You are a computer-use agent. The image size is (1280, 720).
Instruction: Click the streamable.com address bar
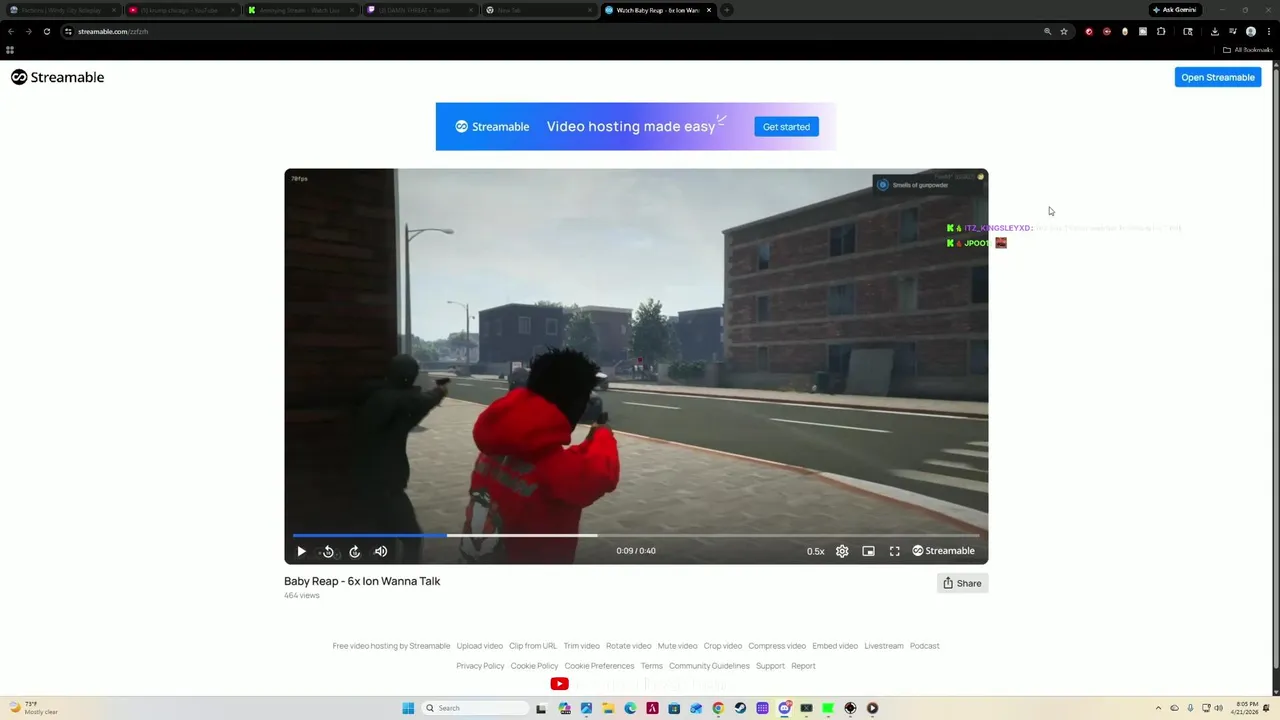(550, 31)
